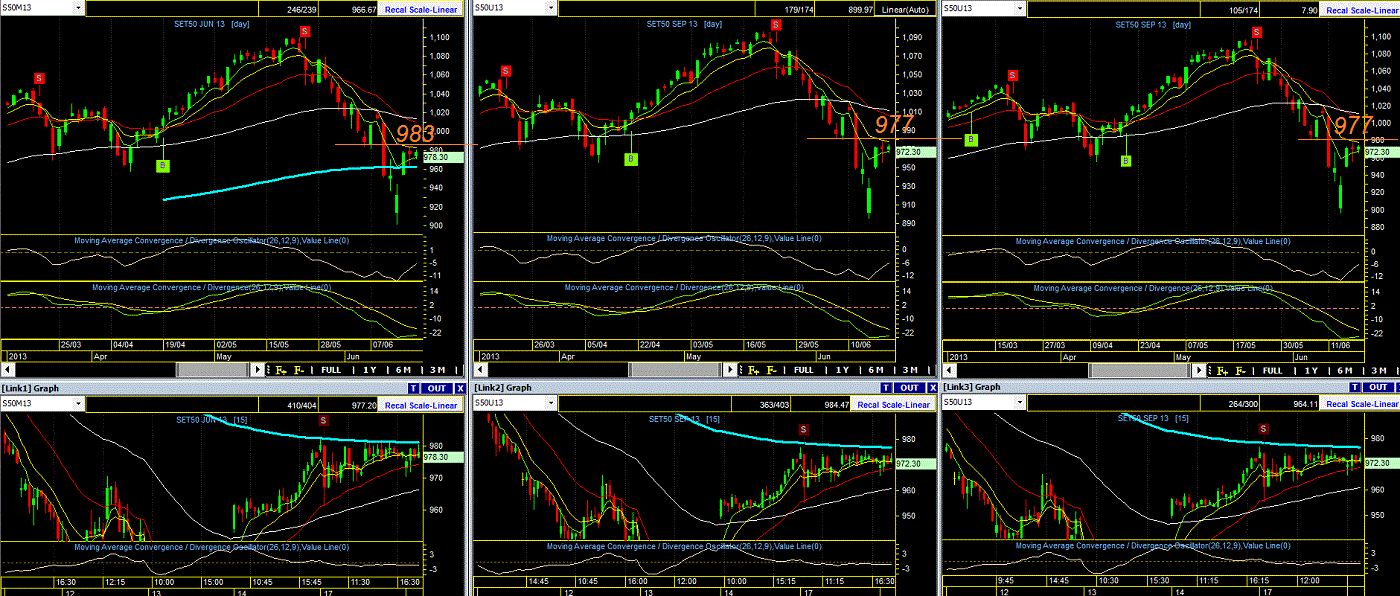Open S50U13 symbol dropdown above rightmost day chart

click(1020, 8)
